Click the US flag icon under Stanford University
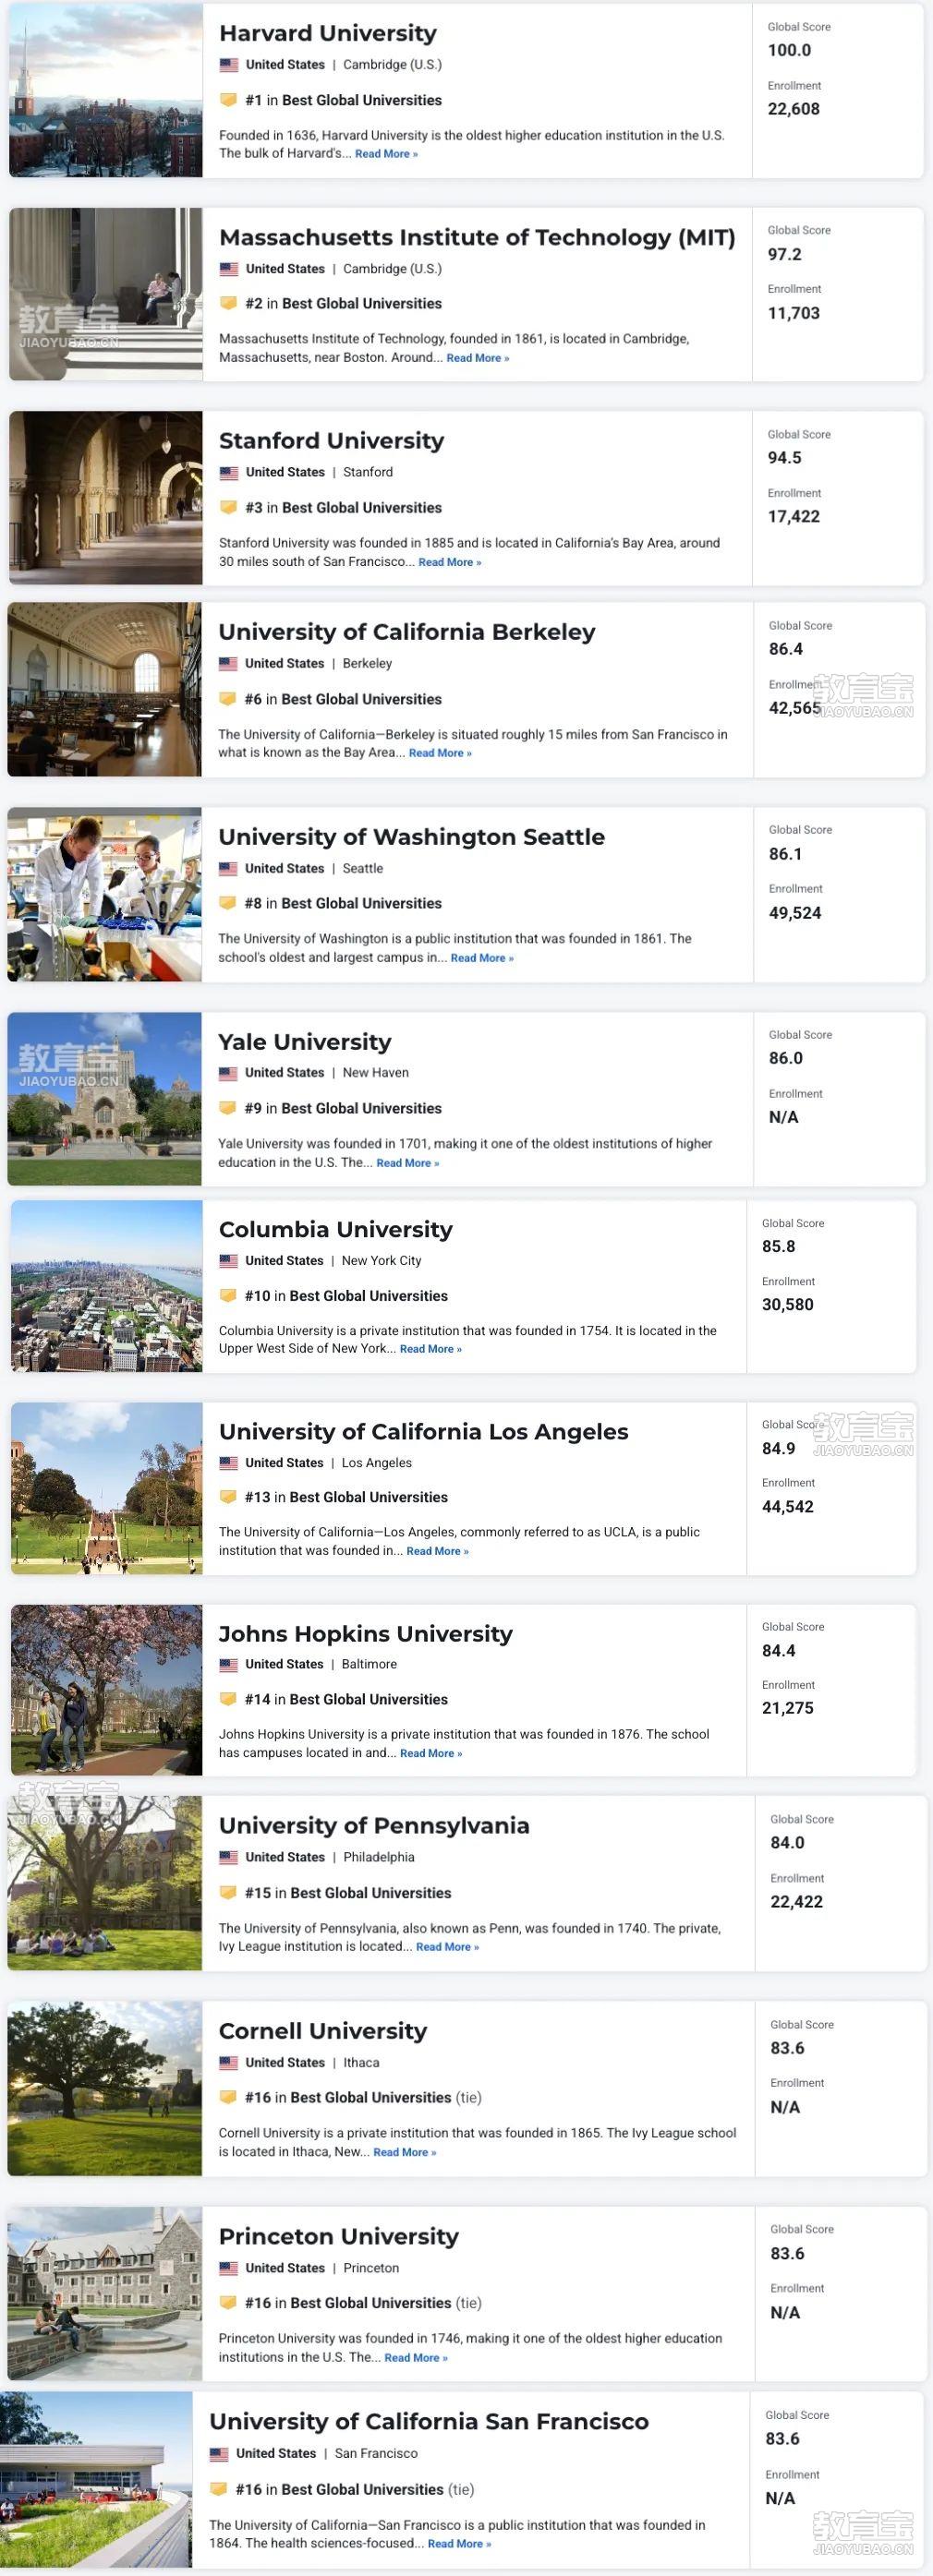This screenshot has width=933, height=2576. [x=229, y=473]
